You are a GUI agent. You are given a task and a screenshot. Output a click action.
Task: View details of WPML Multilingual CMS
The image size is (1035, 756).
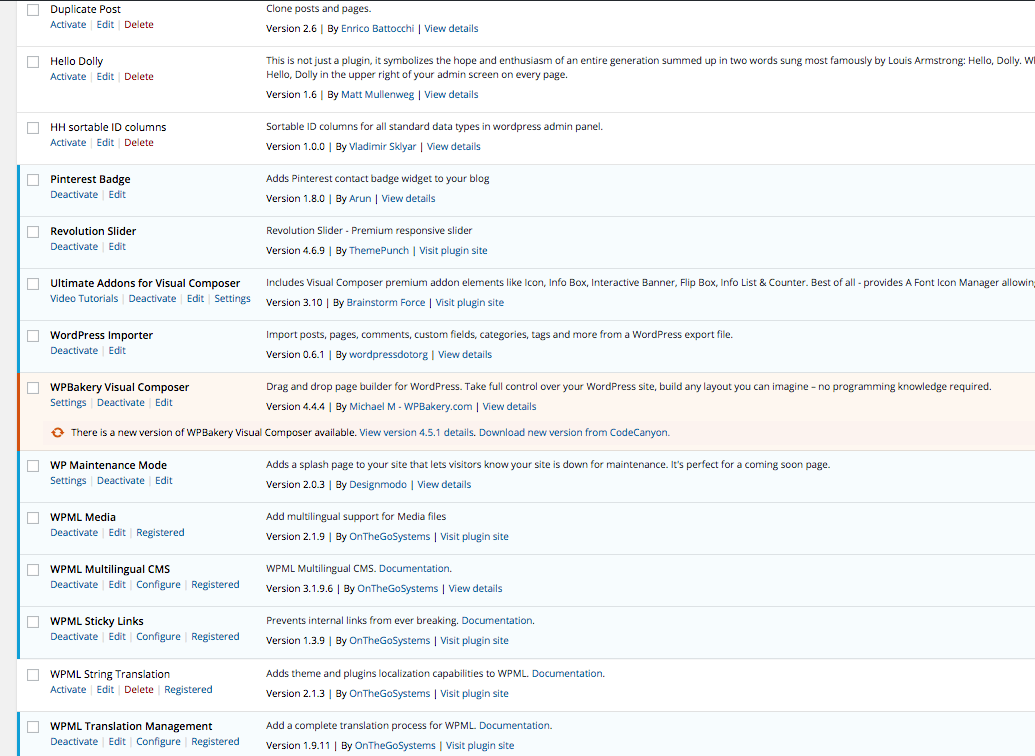pos(475,589)
